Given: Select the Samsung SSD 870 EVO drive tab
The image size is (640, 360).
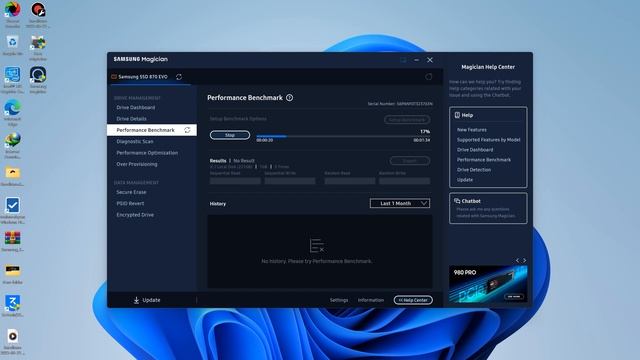Looking at the screenshot, I should [x=143, y=77].
